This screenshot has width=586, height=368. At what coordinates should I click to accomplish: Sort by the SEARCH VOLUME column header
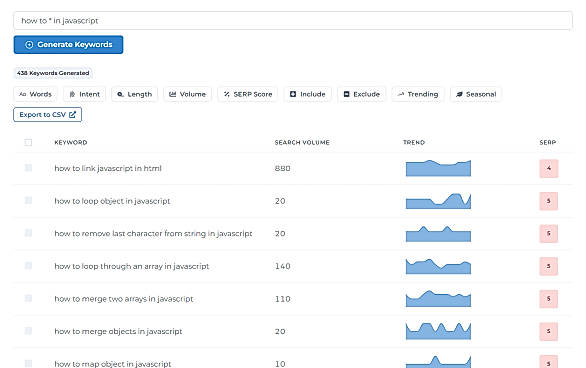(x=302, y=142)
